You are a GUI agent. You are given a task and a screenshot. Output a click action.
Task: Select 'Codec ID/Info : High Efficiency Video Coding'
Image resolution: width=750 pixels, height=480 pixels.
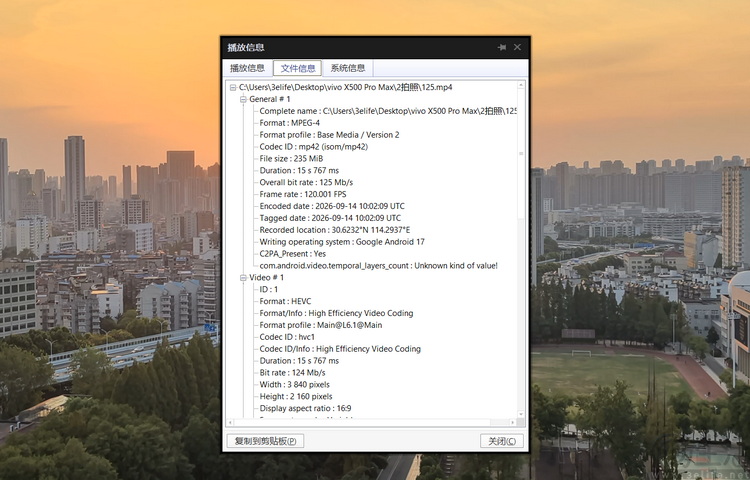pos(340,349)
